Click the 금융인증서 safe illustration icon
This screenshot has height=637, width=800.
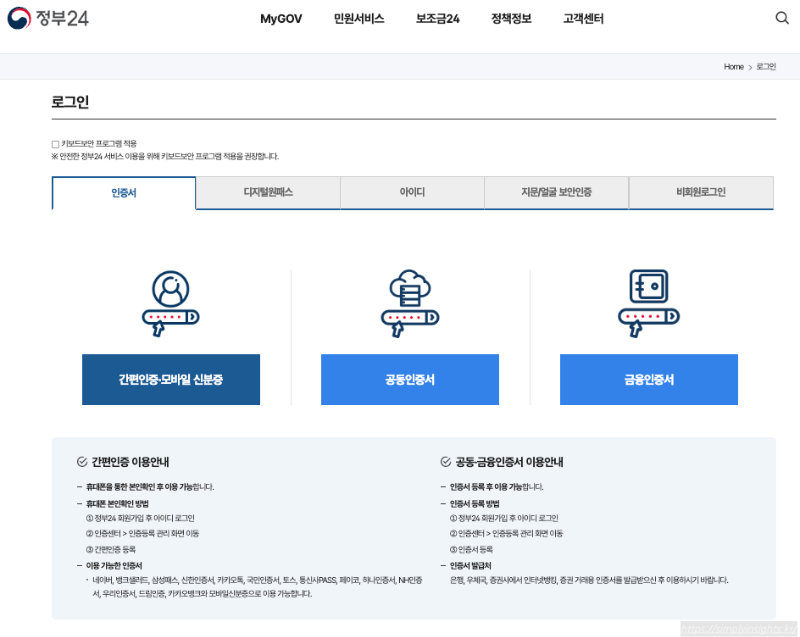(648, 300)
